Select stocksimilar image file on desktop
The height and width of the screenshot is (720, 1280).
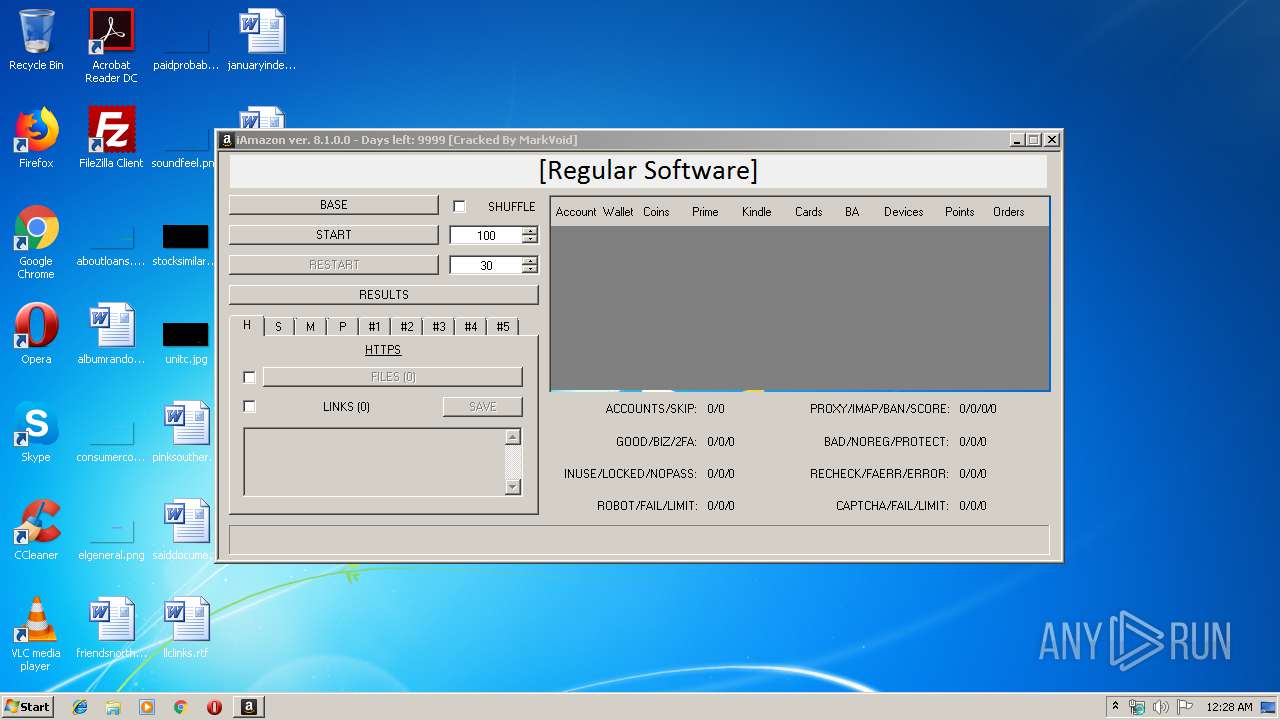(x=186, y=246)
